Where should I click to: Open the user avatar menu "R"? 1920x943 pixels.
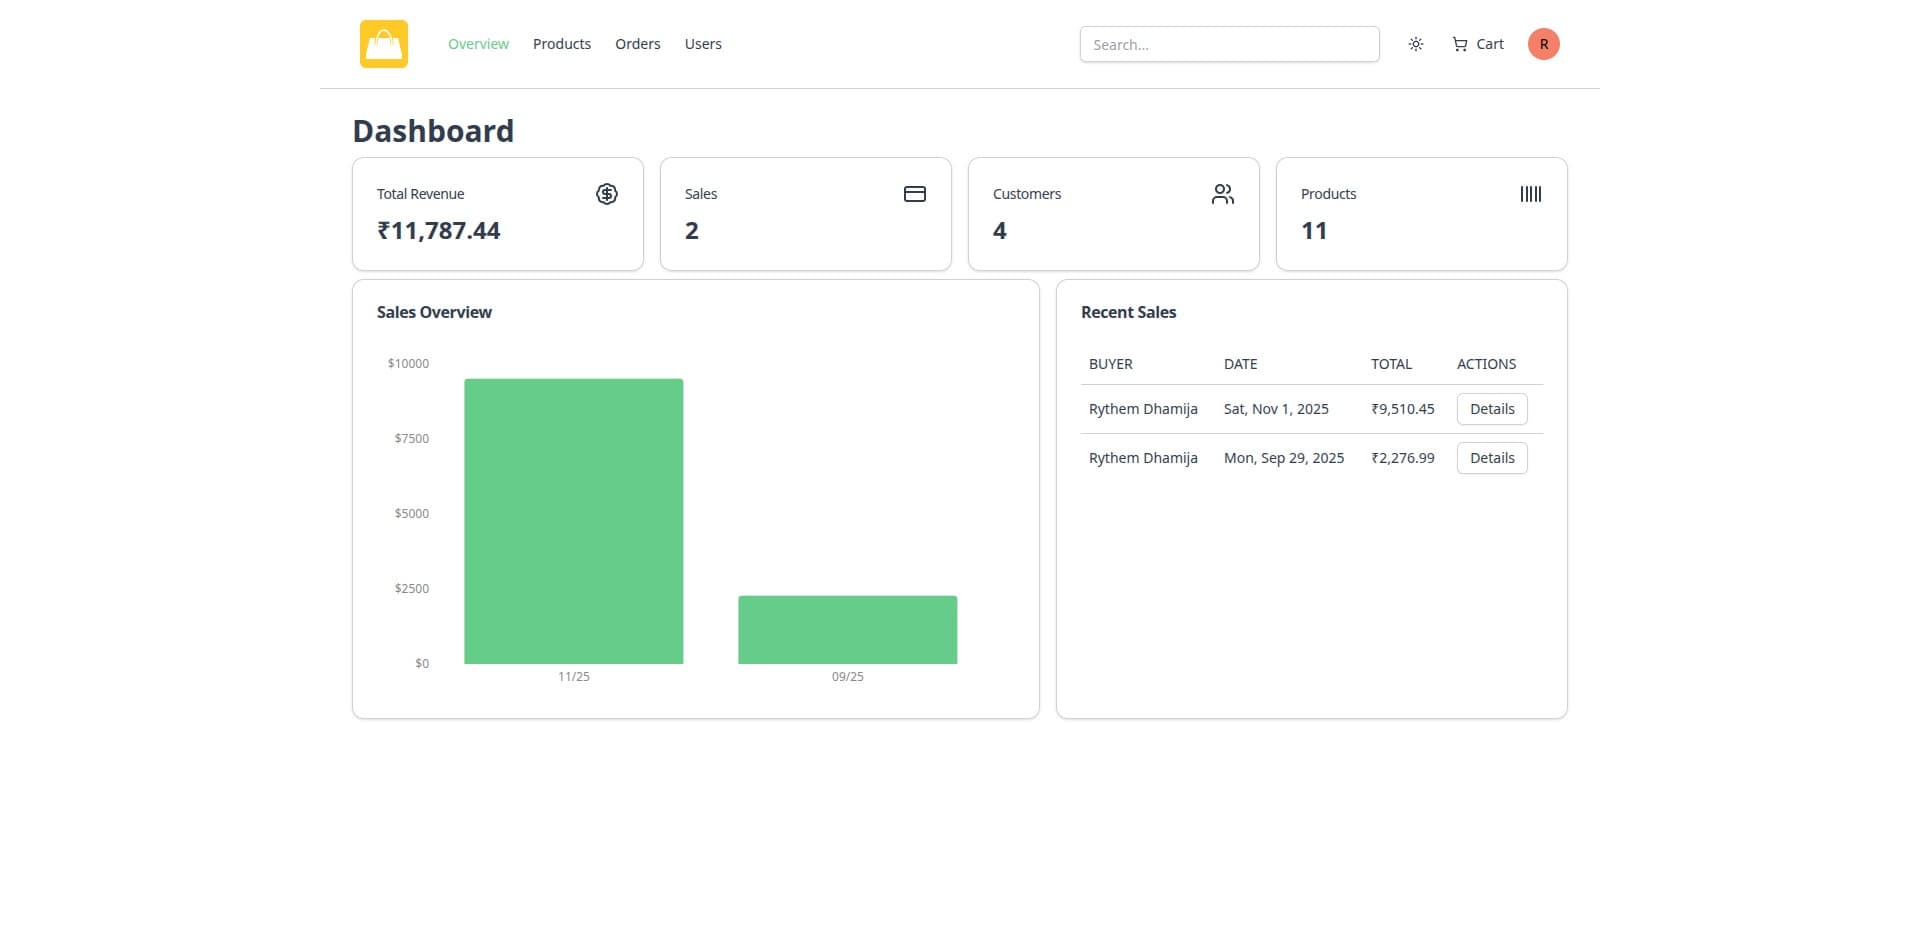(1543, 44)
